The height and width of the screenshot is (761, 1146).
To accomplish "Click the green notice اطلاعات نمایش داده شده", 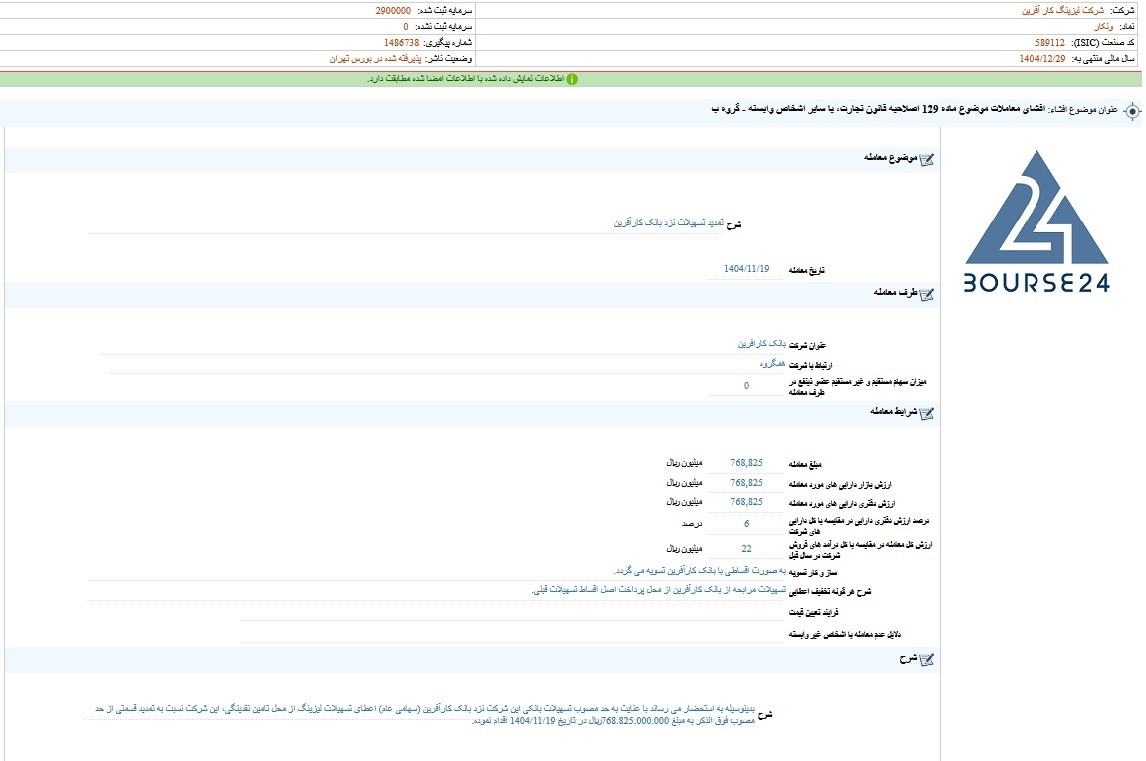I will (466, 79).
